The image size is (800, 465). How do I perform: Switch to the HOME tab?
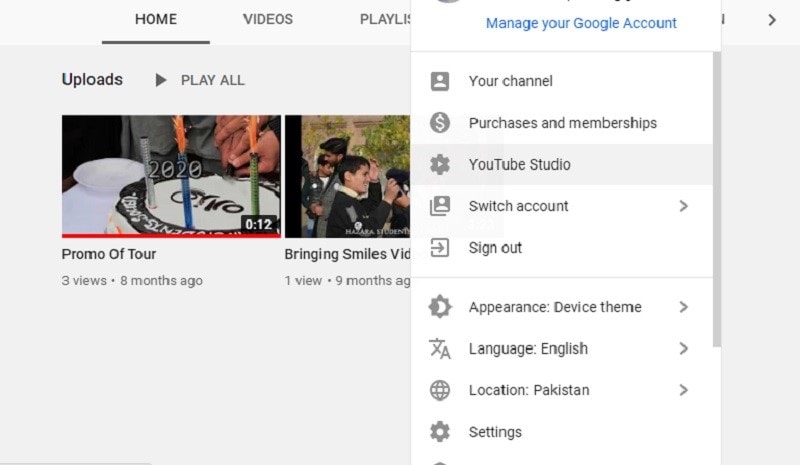coord(156,19)
